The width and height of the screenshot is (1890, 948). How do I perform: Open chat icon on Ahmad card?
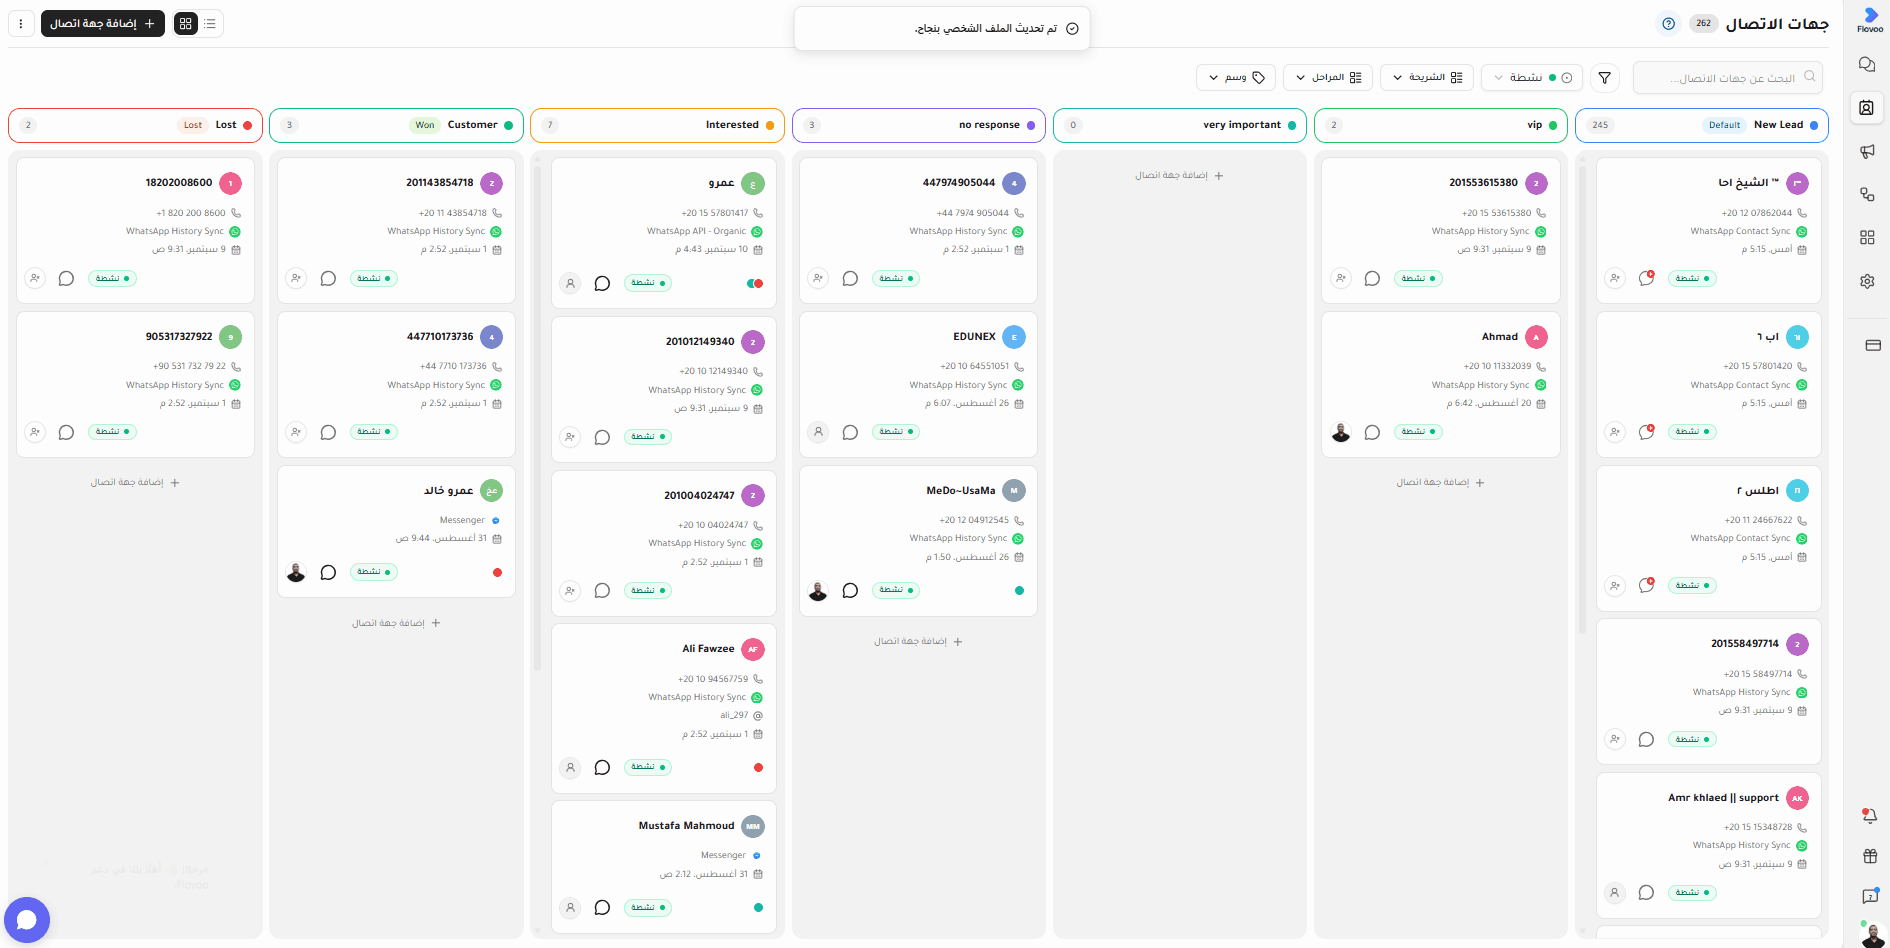point(1372,432)
